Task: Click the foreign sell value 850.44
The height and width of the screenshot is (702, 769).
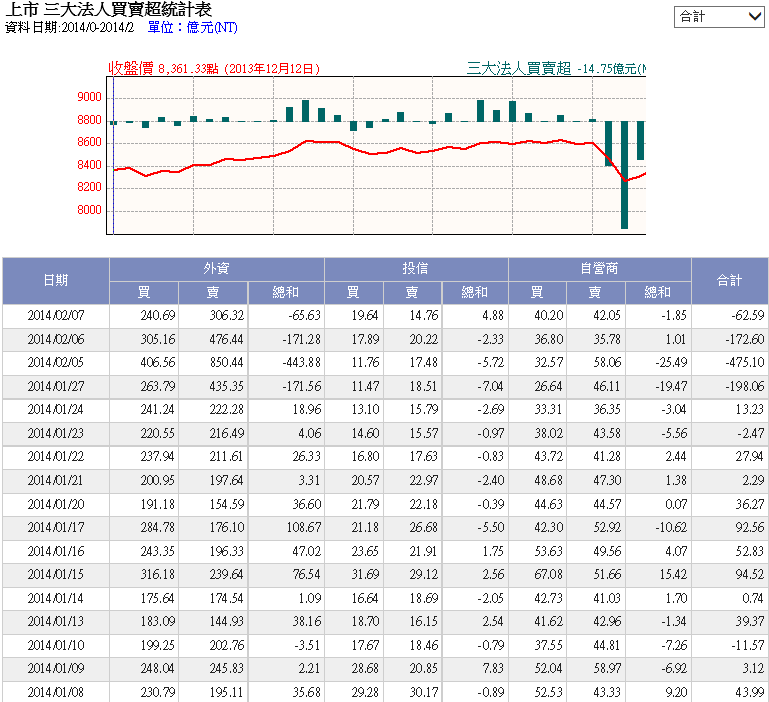Action: pos(226,363)
